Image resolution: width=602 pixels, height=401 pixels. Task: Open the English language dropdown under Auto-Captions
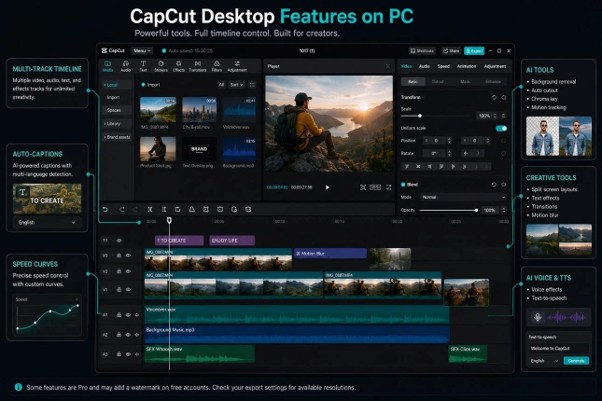point(47,222)
